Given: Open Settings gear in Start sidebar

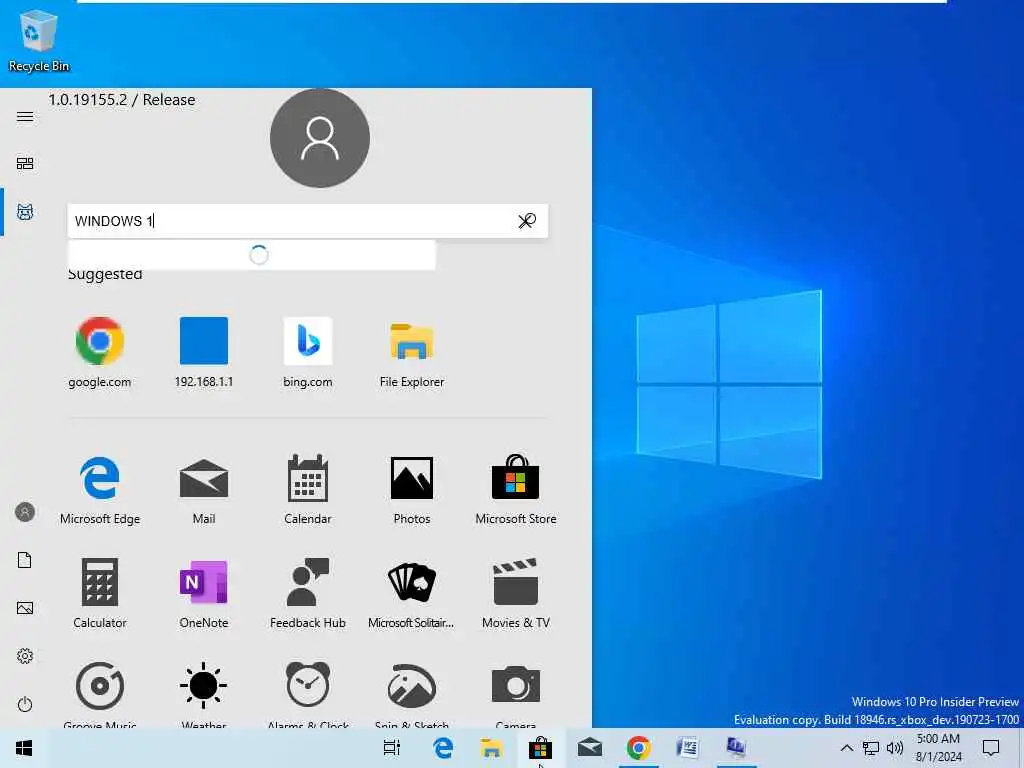Looking at the screenshot, I should [x=25, y=656].
